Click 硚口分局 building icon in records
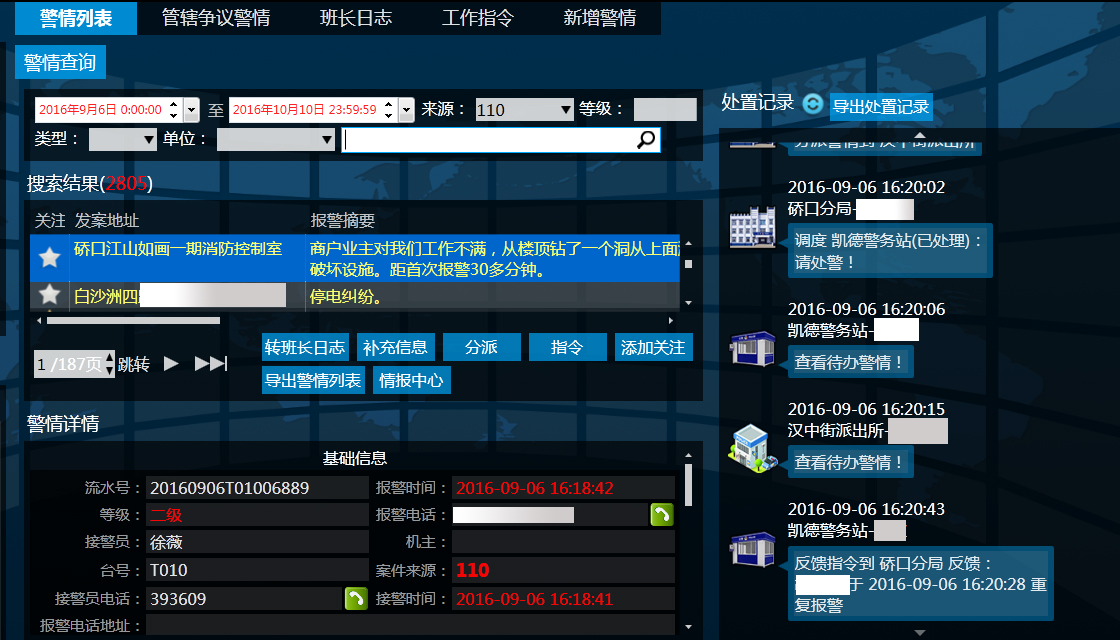 coord(752,229)
